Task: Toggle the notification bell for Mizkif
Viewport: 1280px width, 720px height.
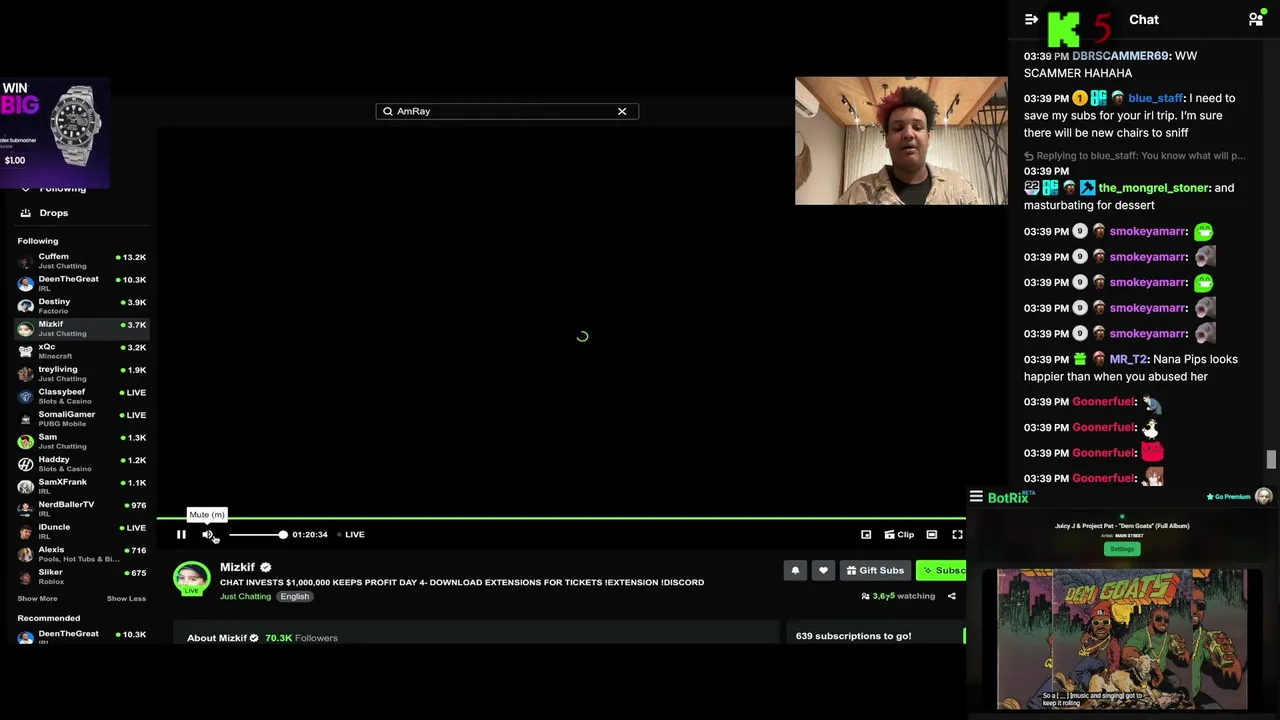Action: point(795,570)
